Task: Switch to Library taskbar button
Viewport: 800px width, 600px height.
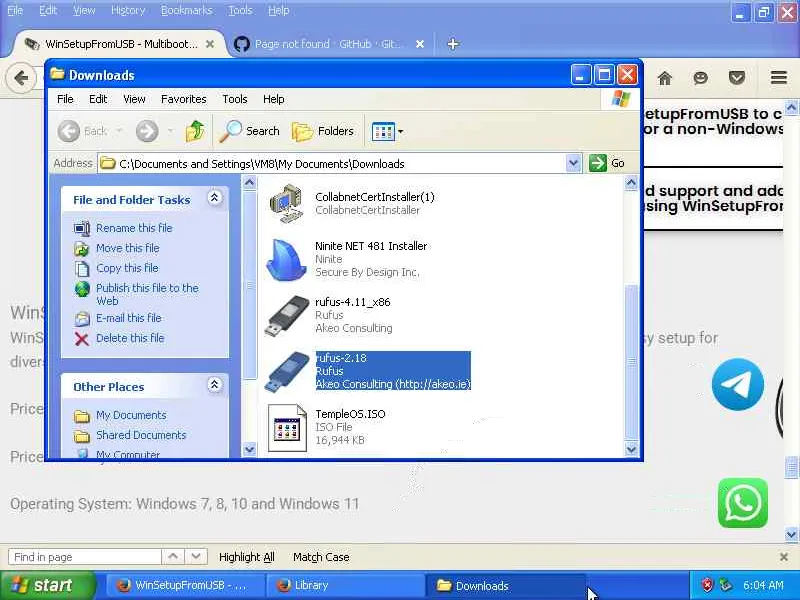Action: 345,585
